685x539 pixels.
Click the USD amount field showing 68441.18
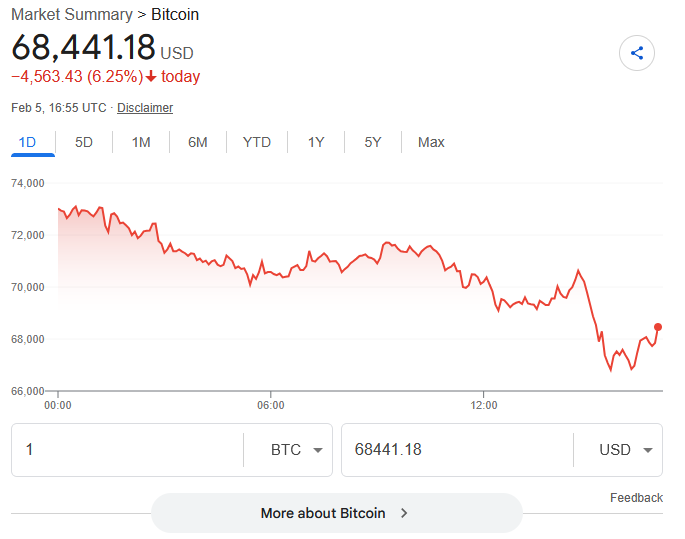point(457,449)
